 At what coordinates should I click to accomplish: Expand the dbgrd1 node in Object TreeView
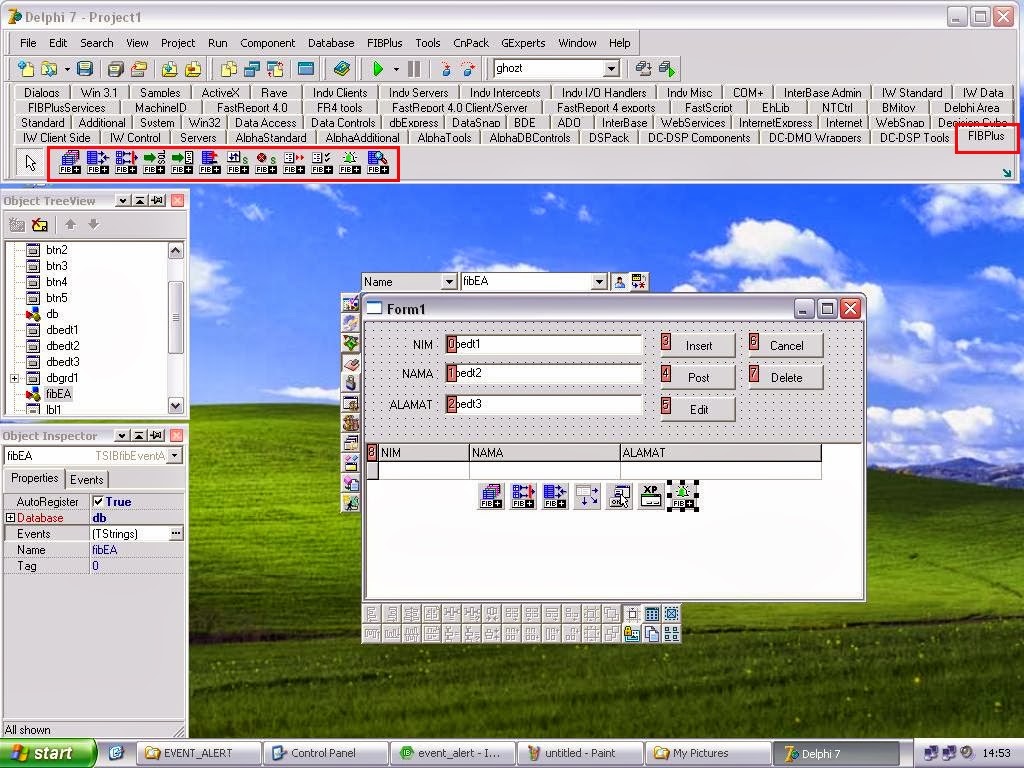[14, 378]
